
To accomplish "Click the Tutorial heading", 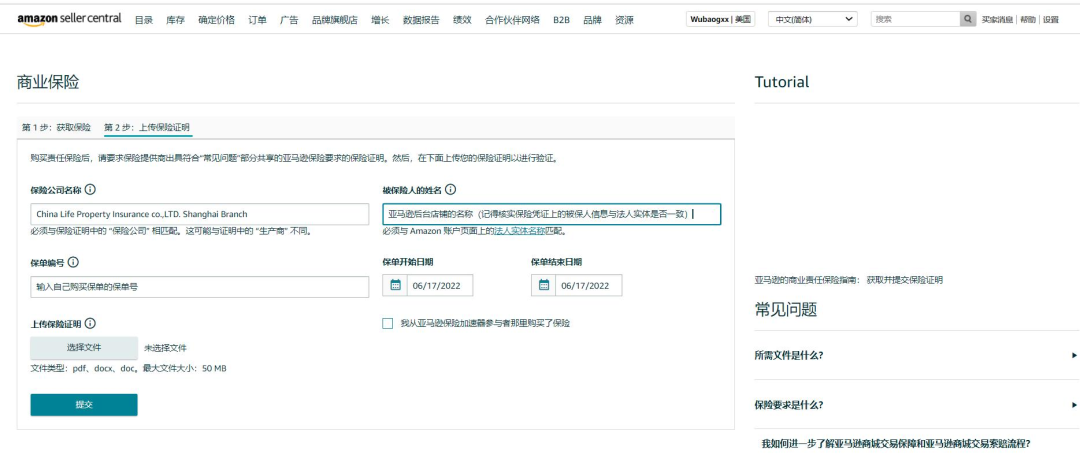I will [x=782, y=82].
